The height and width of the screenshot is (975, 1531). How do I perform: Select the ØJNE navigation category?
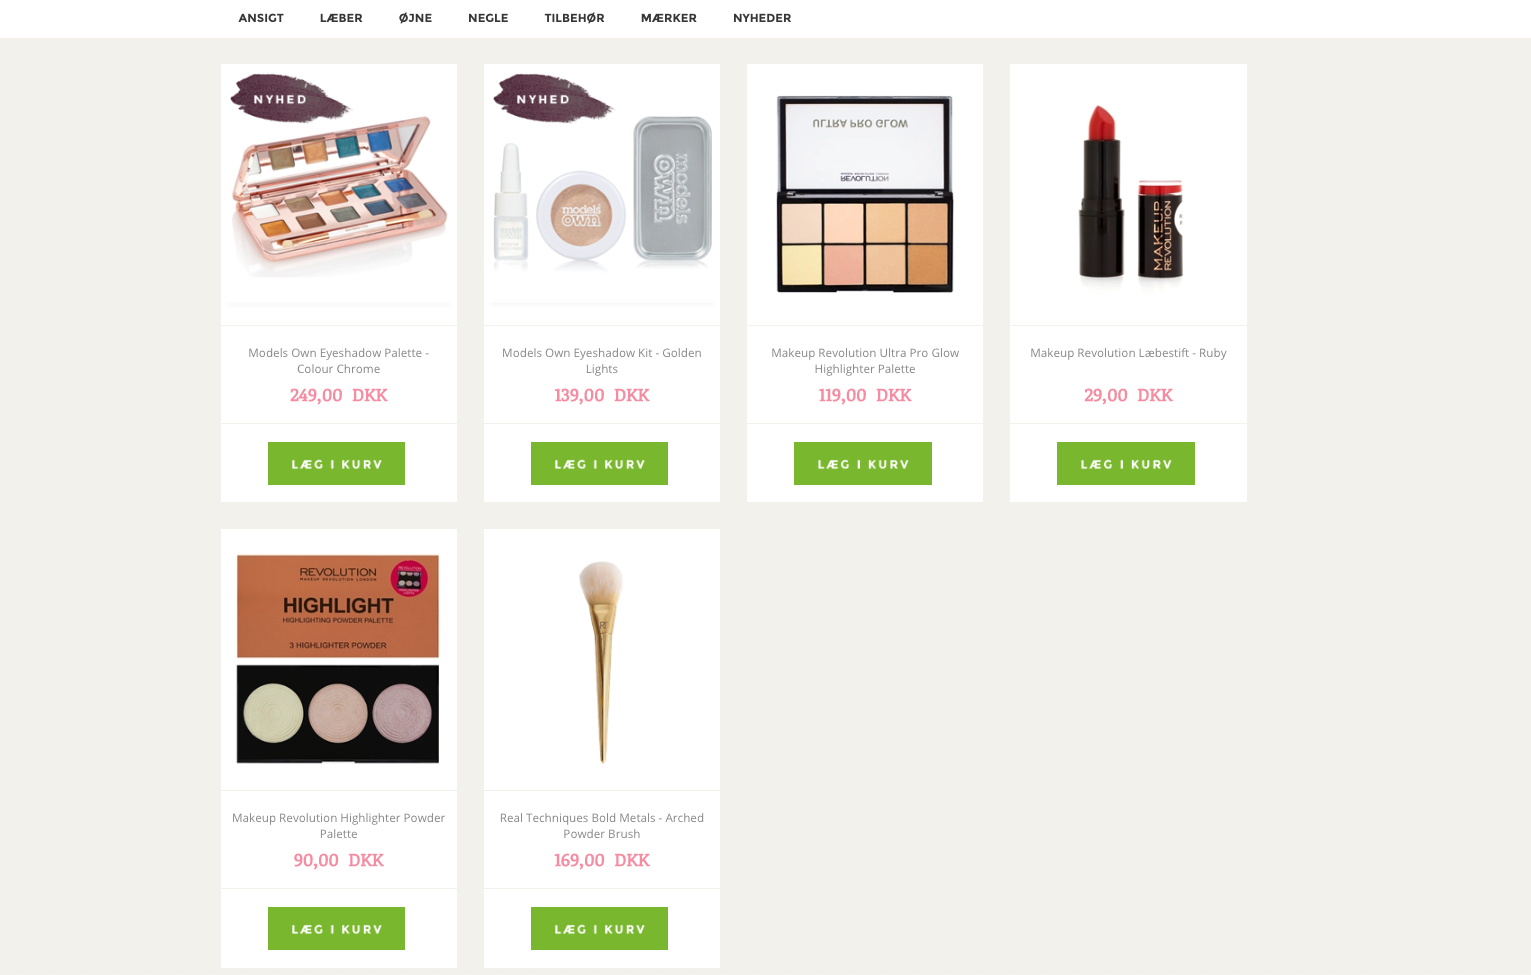(x=415, y=18)
